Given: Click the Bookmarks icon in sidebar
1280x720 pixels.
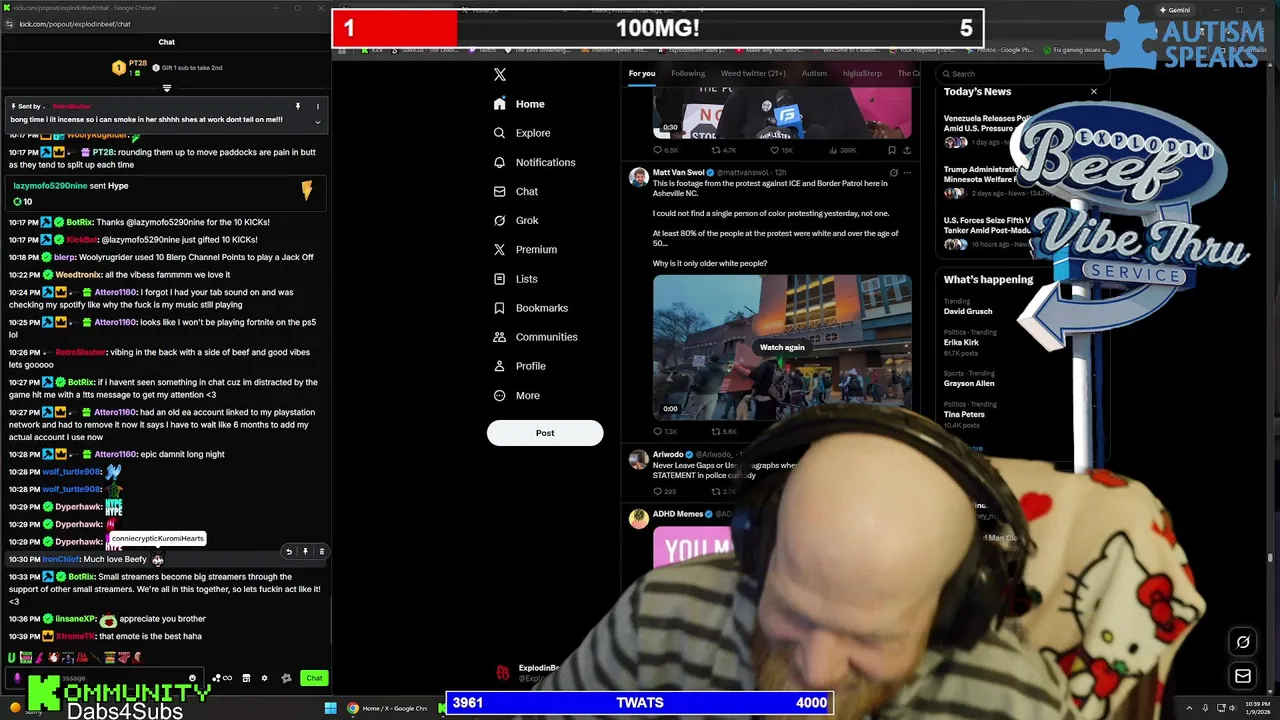Looking at the screenshot, I should (499, 308).
